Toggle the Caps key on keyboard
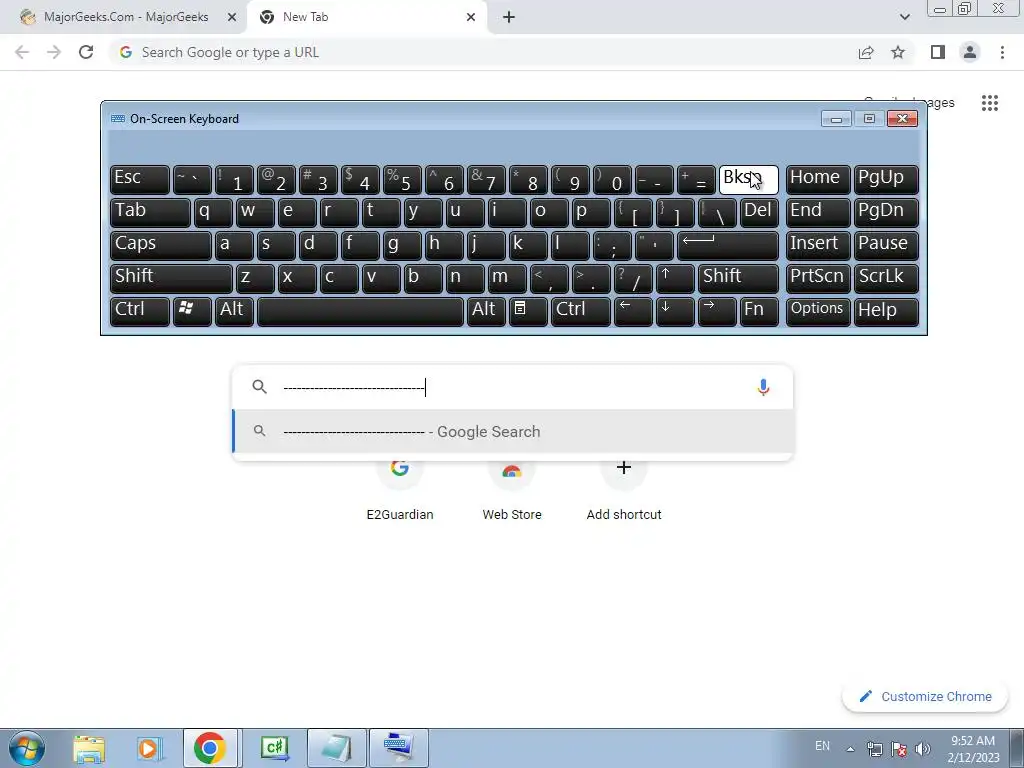The height and width of the screenshot is (768, 1024). (x=161, y=245)
